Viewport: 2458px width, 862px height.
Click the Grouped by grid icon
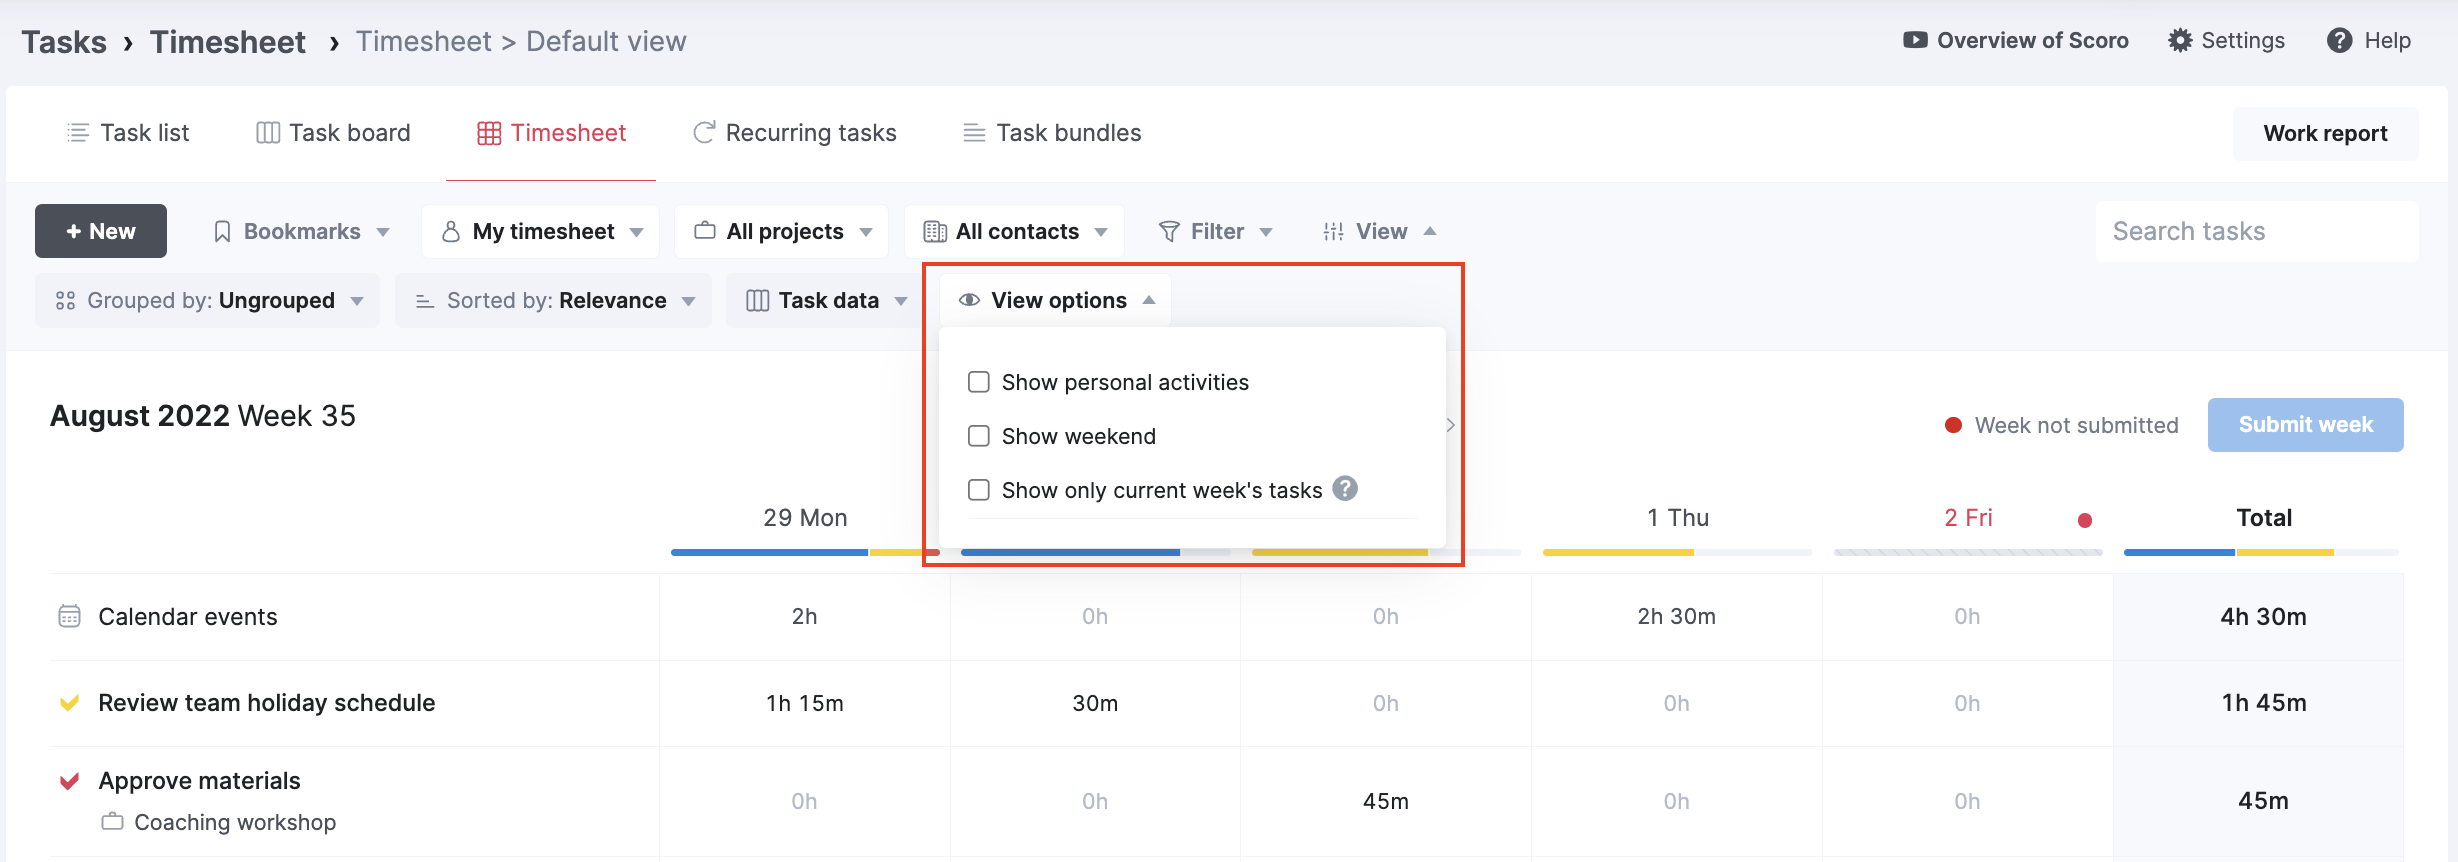point(66,300)
